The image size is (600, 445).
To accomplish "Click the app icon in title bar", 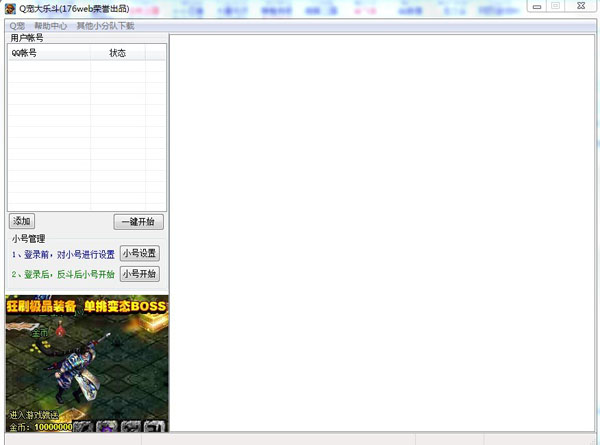I will pyautogui.click(x=10, y=8).
